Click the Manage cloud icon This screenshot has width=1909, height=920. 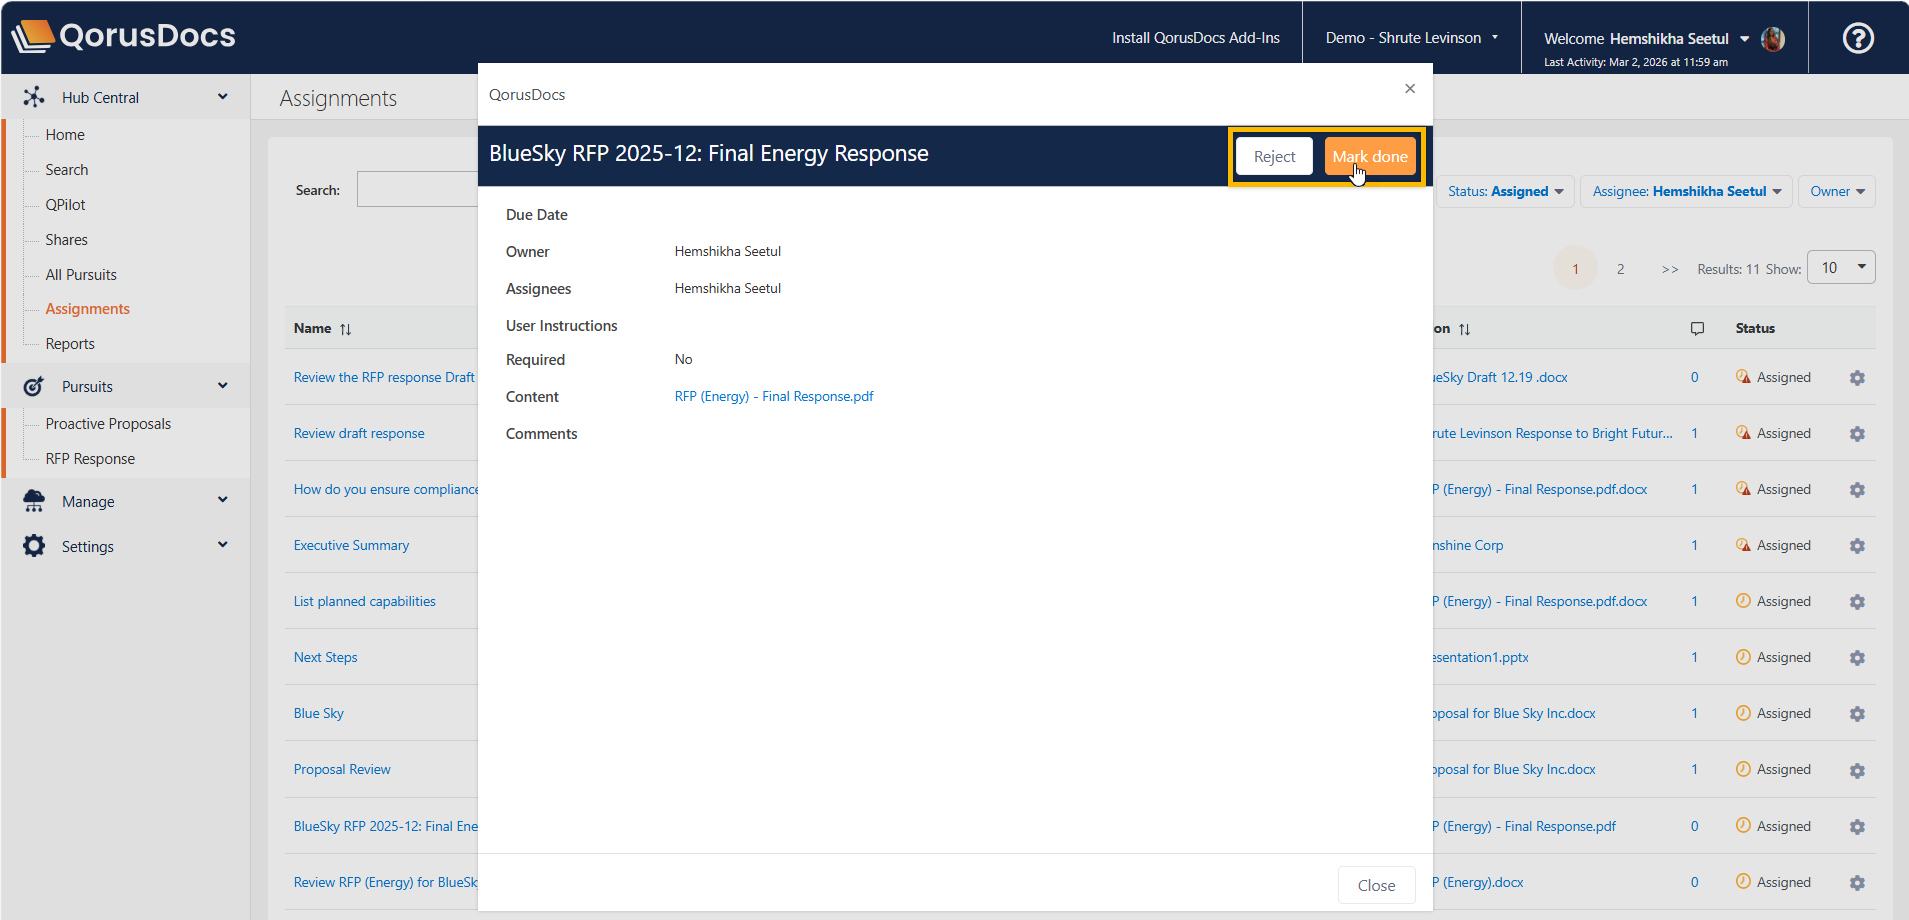click(34, 501)
